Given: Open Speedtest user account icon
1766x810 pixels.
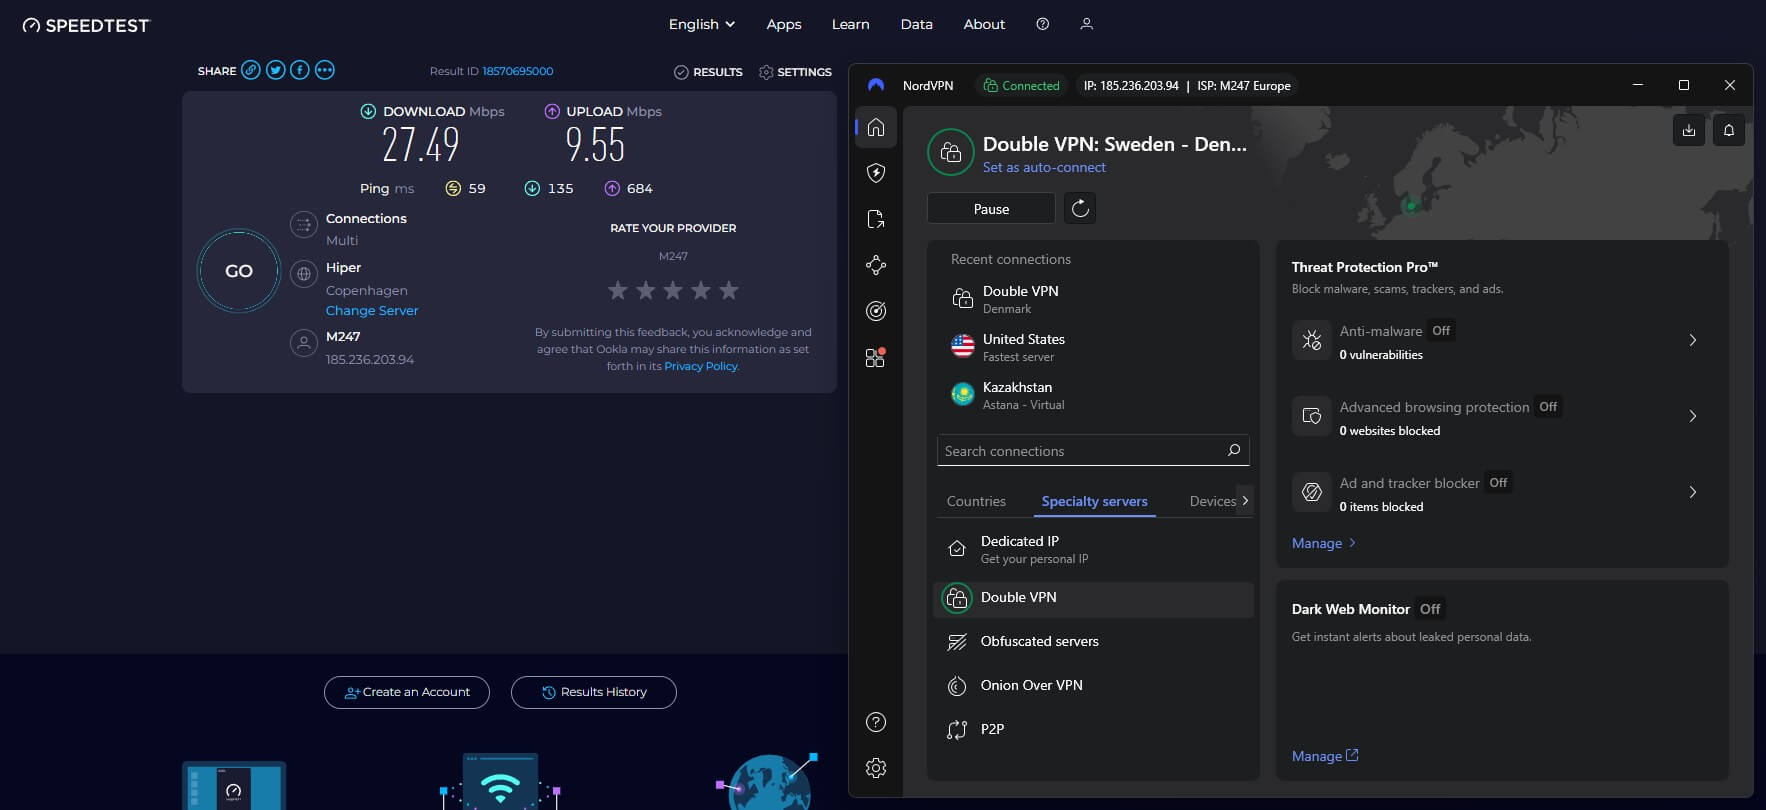Looking at the screenshot, I should pyautogui.click(x=1087, y=24).
